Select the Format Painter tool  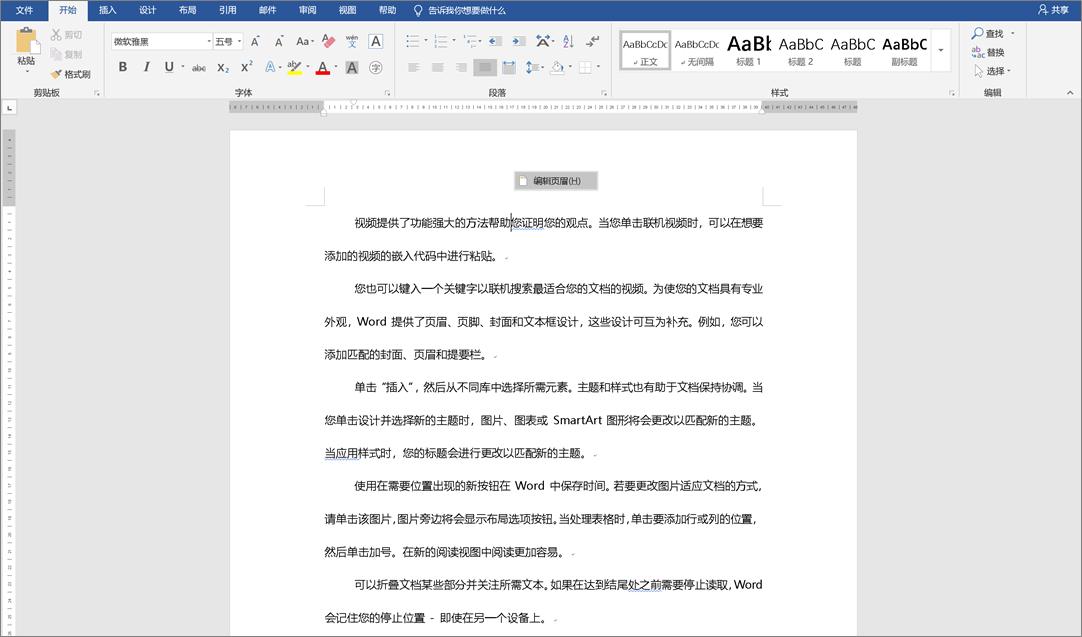70,73
